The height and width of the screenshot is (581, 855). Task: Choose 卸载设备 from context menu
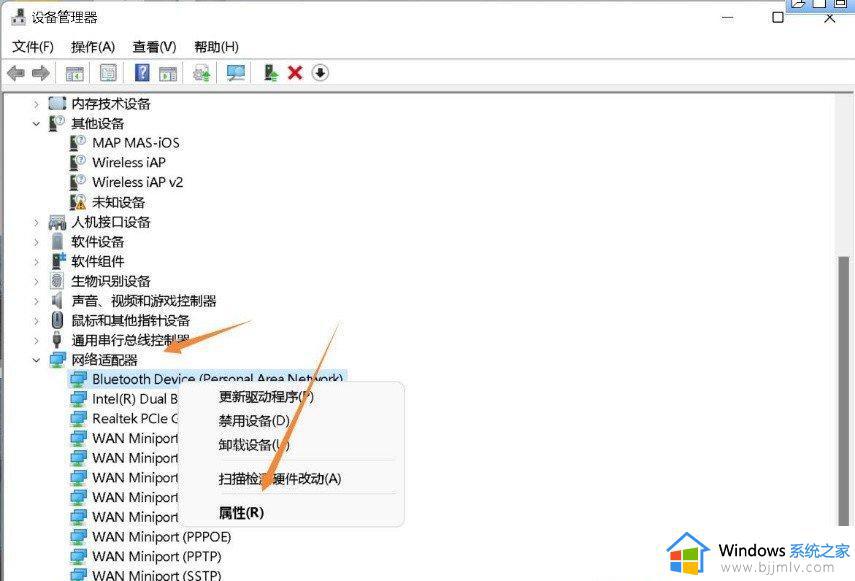pyautogui.click(x=254, y=445)
